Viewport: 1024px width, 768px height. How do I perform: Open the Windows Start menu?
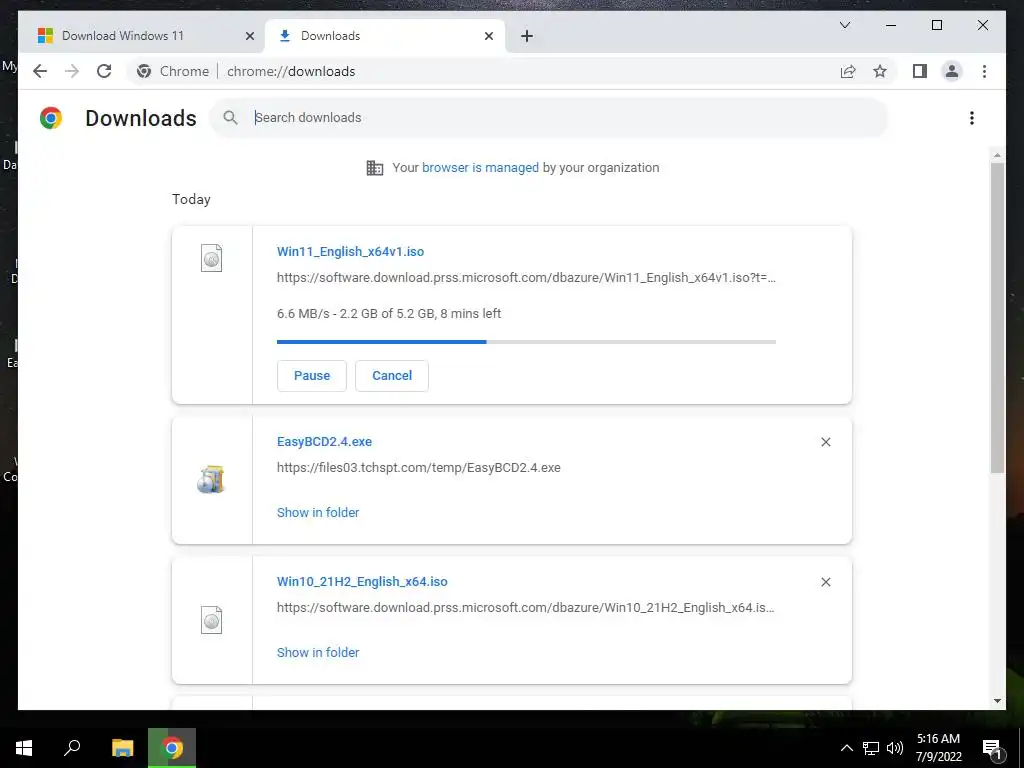pos(24,748)
